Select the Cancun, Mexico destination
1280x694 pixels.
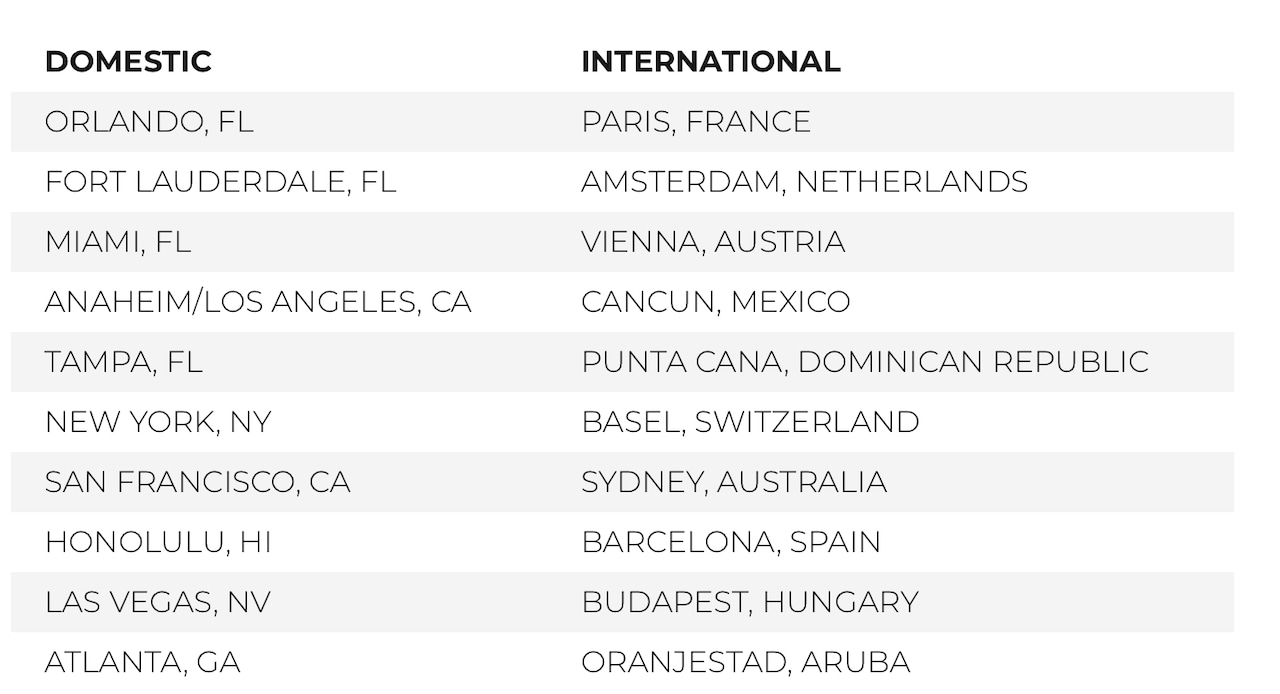[715, 302]
